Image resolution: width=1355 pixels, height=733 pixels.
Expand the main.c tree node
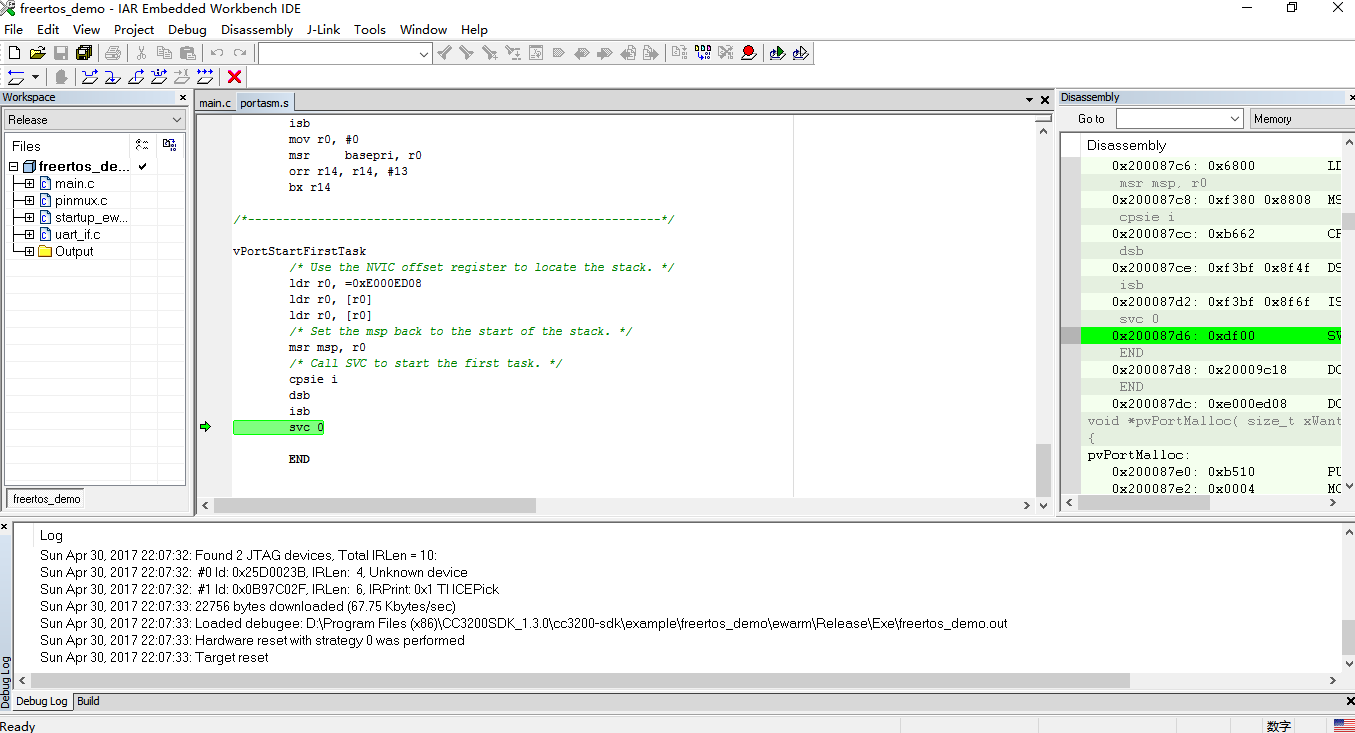pos(30,184)
